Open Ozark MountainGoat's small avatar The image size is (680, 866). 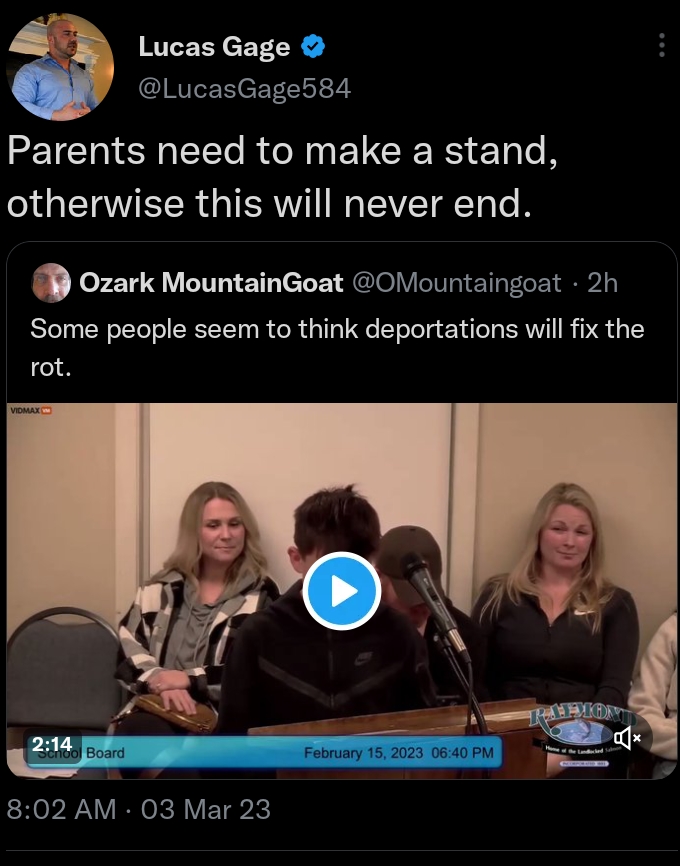pos(51,283)
